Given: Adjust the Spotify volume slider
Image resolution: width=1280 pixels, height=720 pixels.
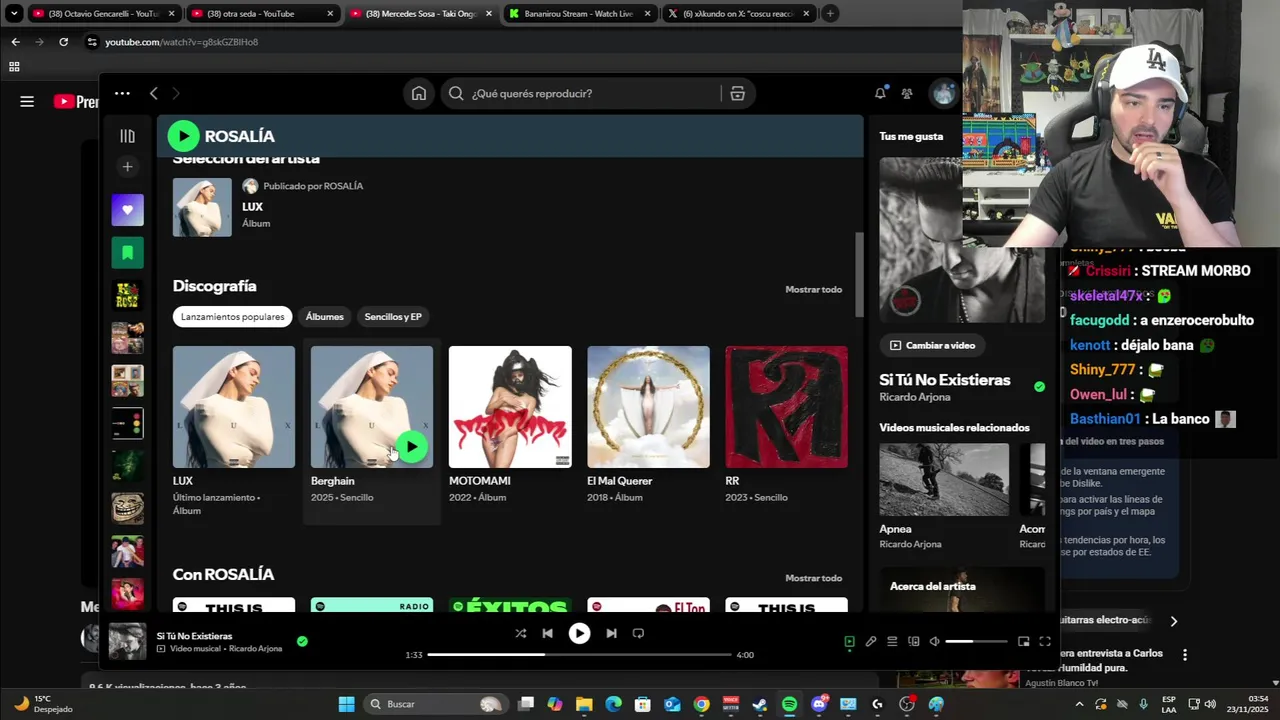Looking at the screenshot, I should (976, 642).
